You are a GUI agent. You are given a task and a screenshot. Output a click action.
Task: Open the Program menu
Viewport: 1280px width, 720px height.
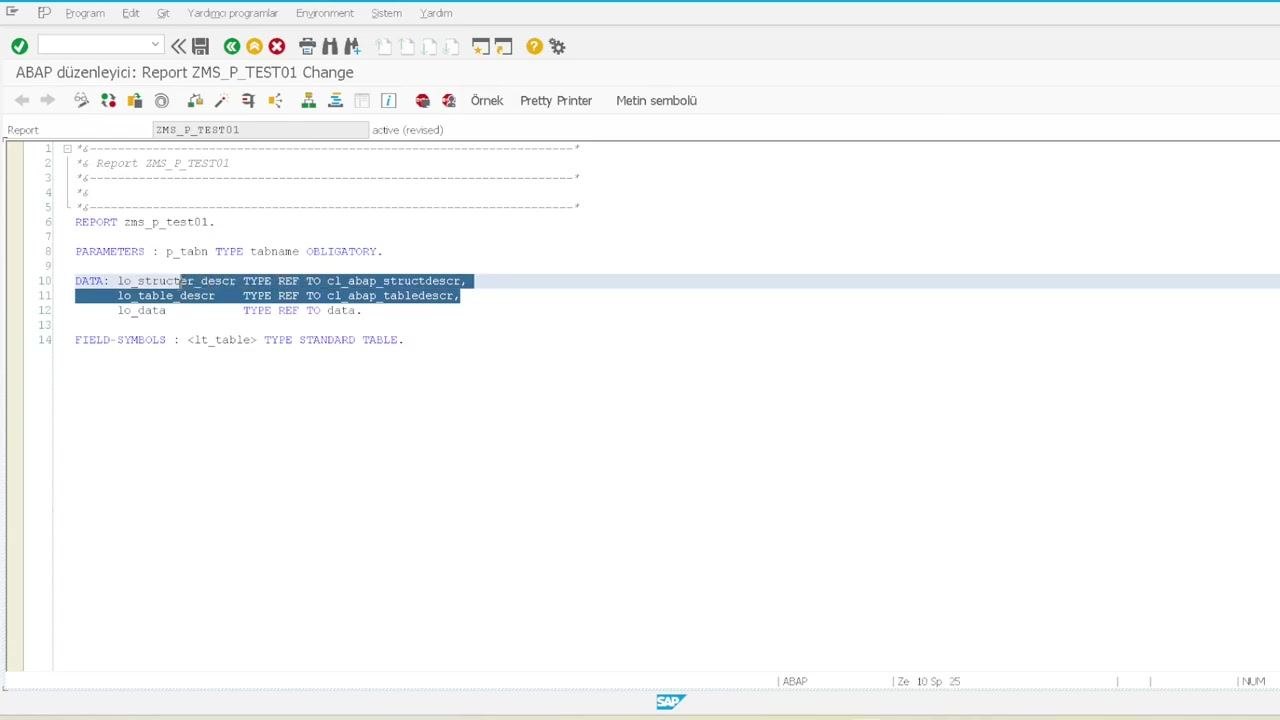pos(85,13)
